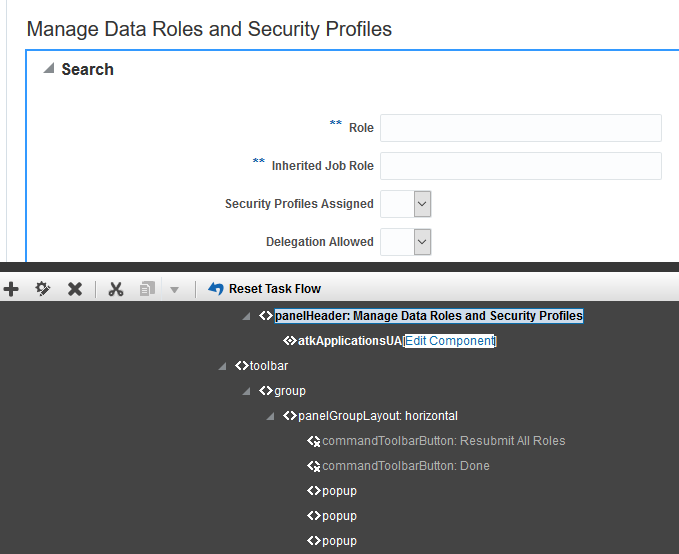The height and width of the screenshot is (554, 679).
Task: Click into the Role input field
Action: 520,128
